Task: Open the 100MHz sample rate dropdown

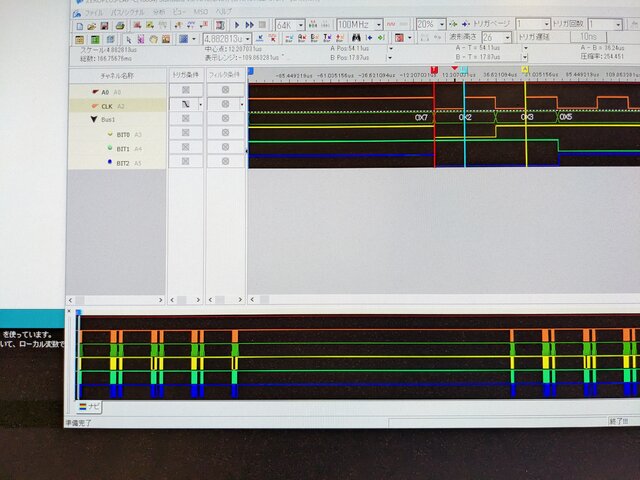Action: (378, 25)
